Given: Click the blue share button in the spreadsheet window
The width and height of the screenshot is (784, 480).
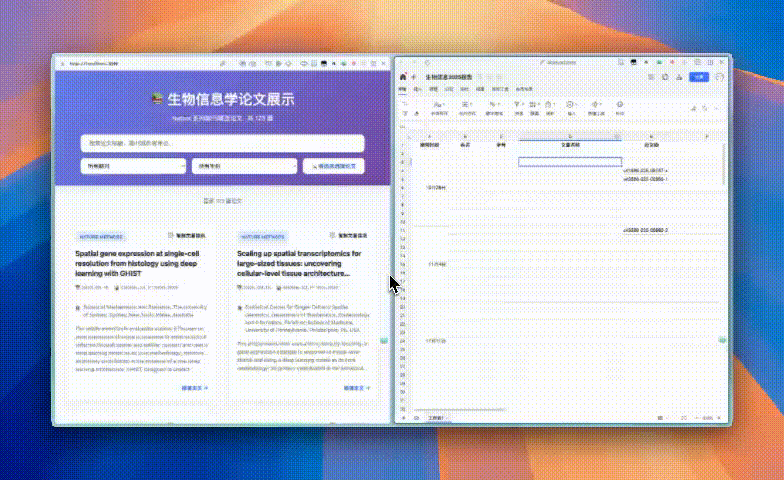Looking at the screenshot, I should tap(699, 77).
